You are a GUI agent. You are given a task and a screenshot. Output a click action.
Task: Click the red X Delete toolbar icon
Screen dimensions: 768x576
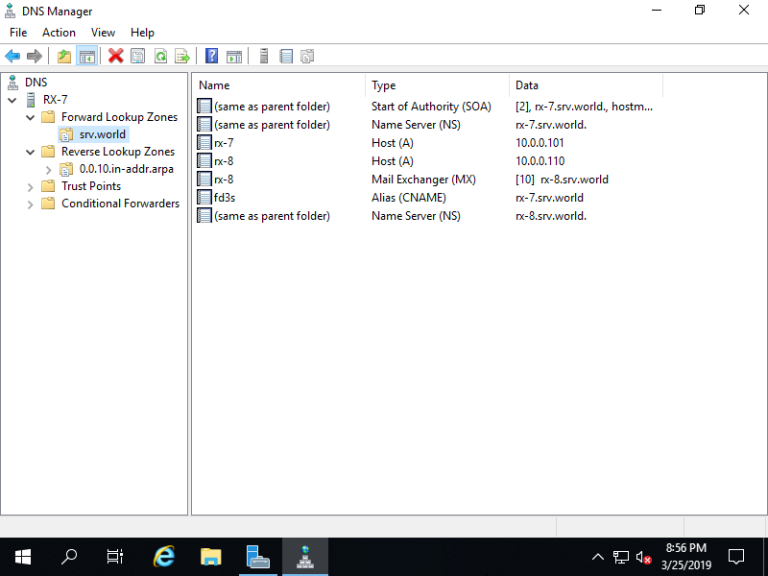pyautogui.click(x=116, y=56)
